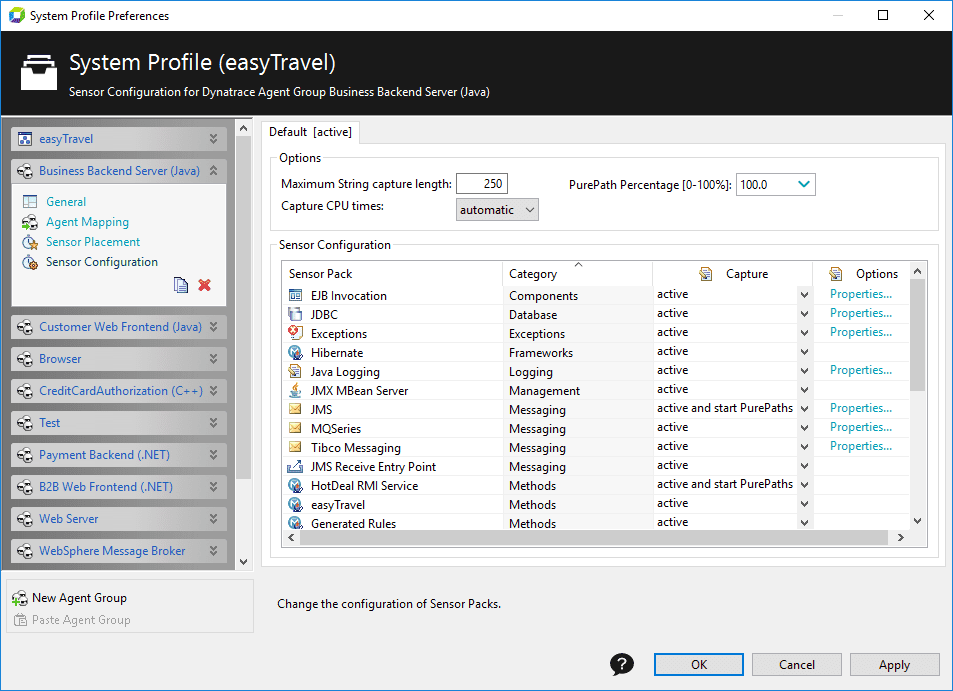Click the Cancel button
Viewport: 953px width, 691px height.
coord(796,664)
